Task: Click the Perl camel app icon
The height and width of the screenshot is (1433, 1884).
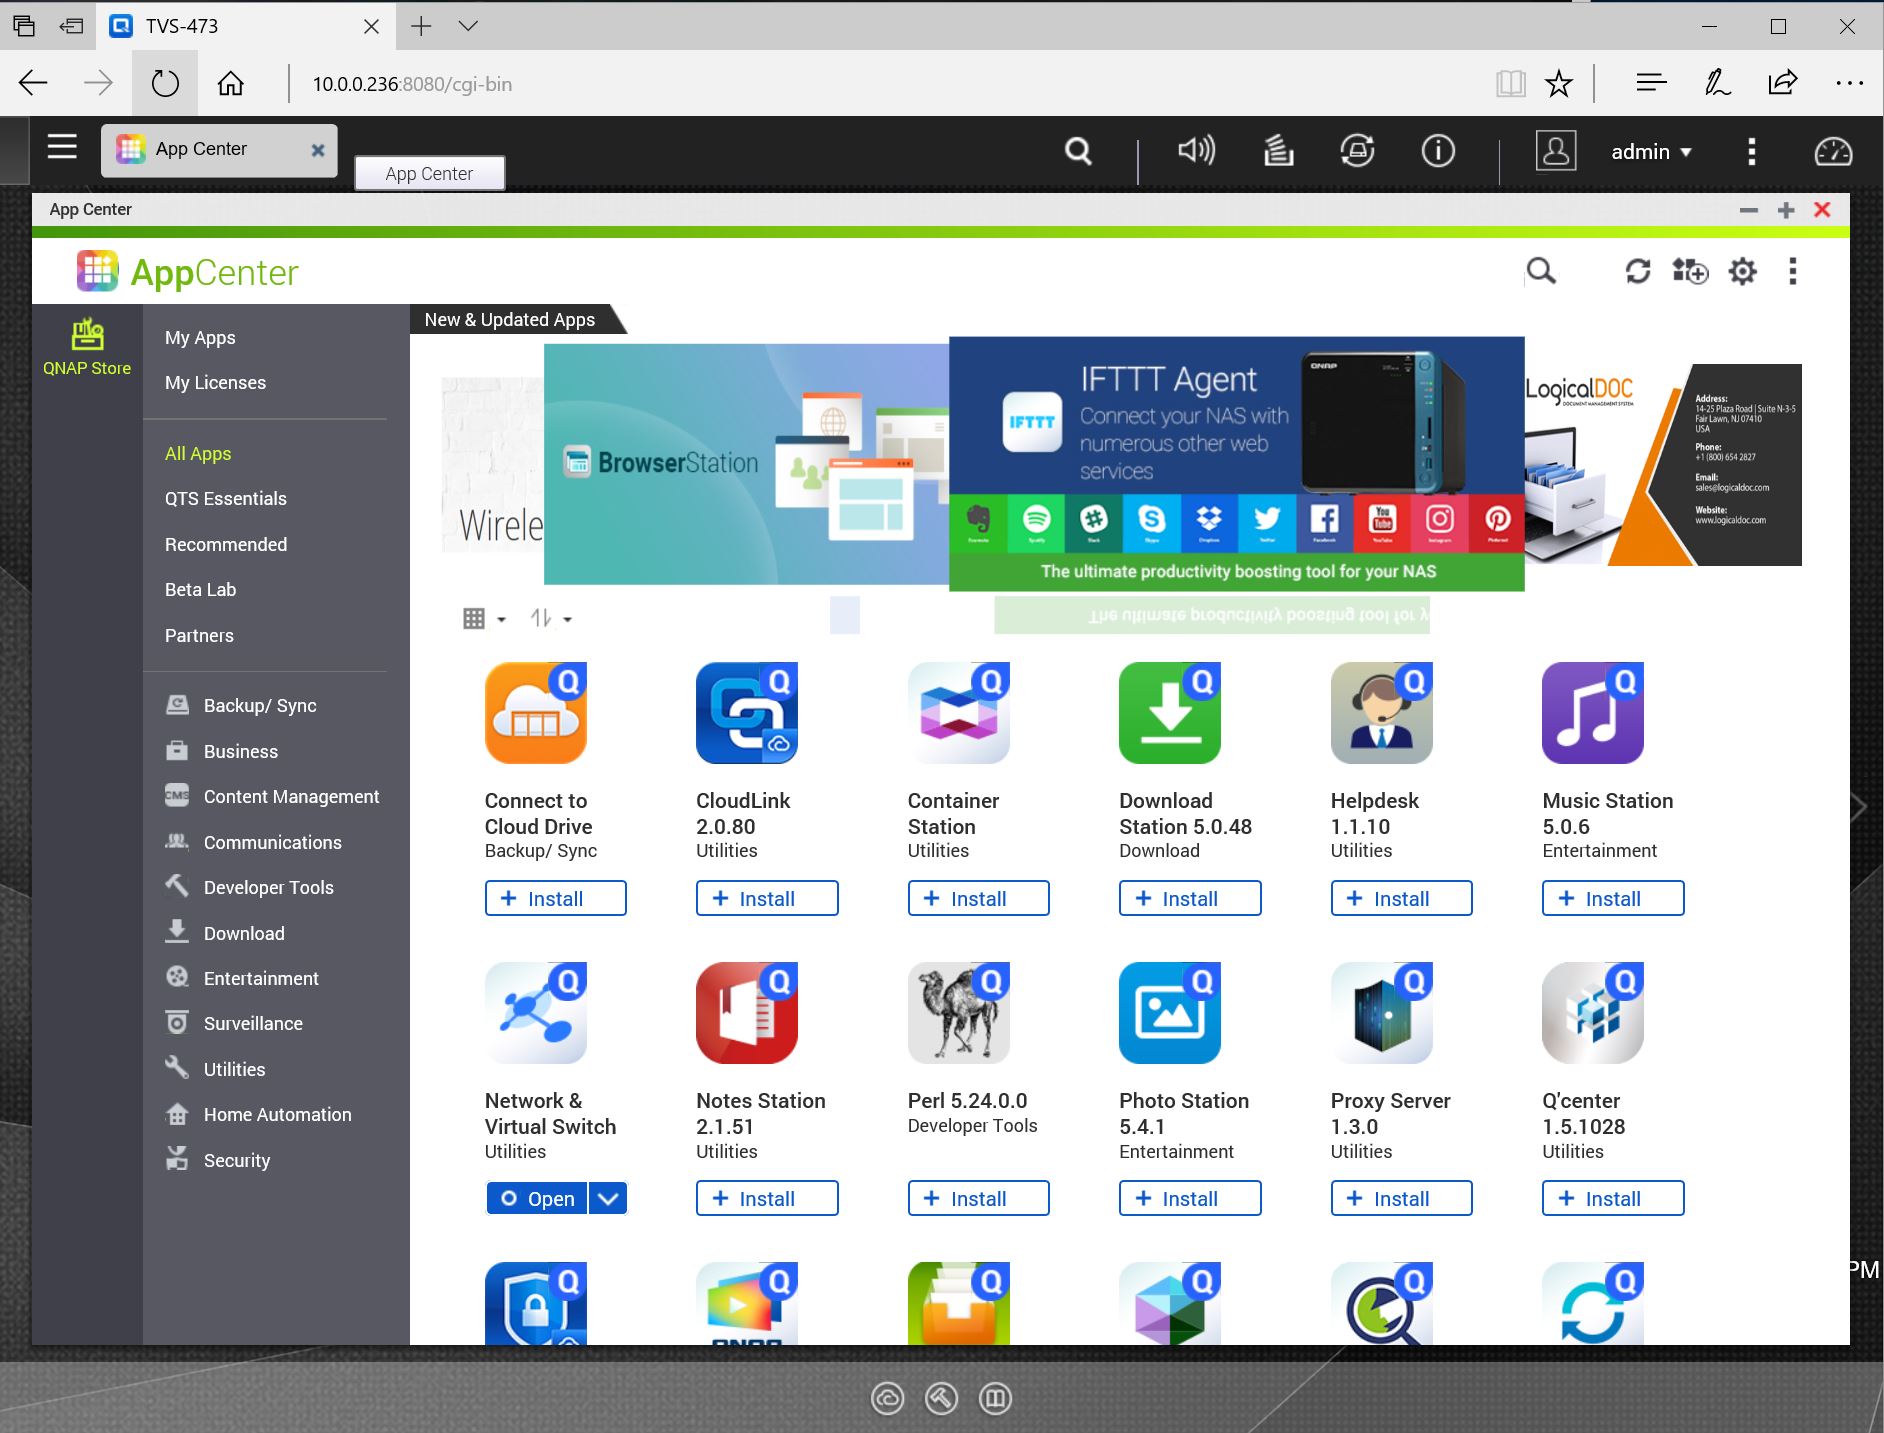Action: coord(959,1013)
